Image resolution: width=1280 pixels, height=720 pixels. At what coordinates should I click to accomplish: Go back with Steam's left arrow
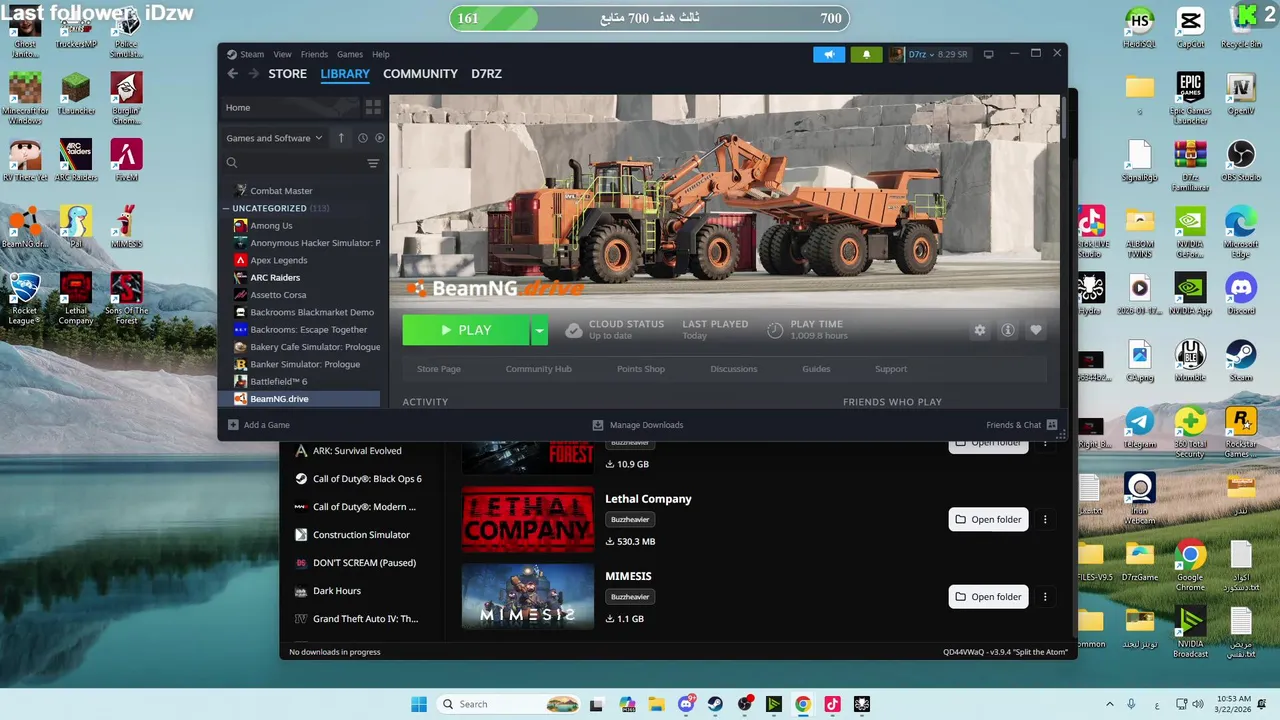point(233,74)
